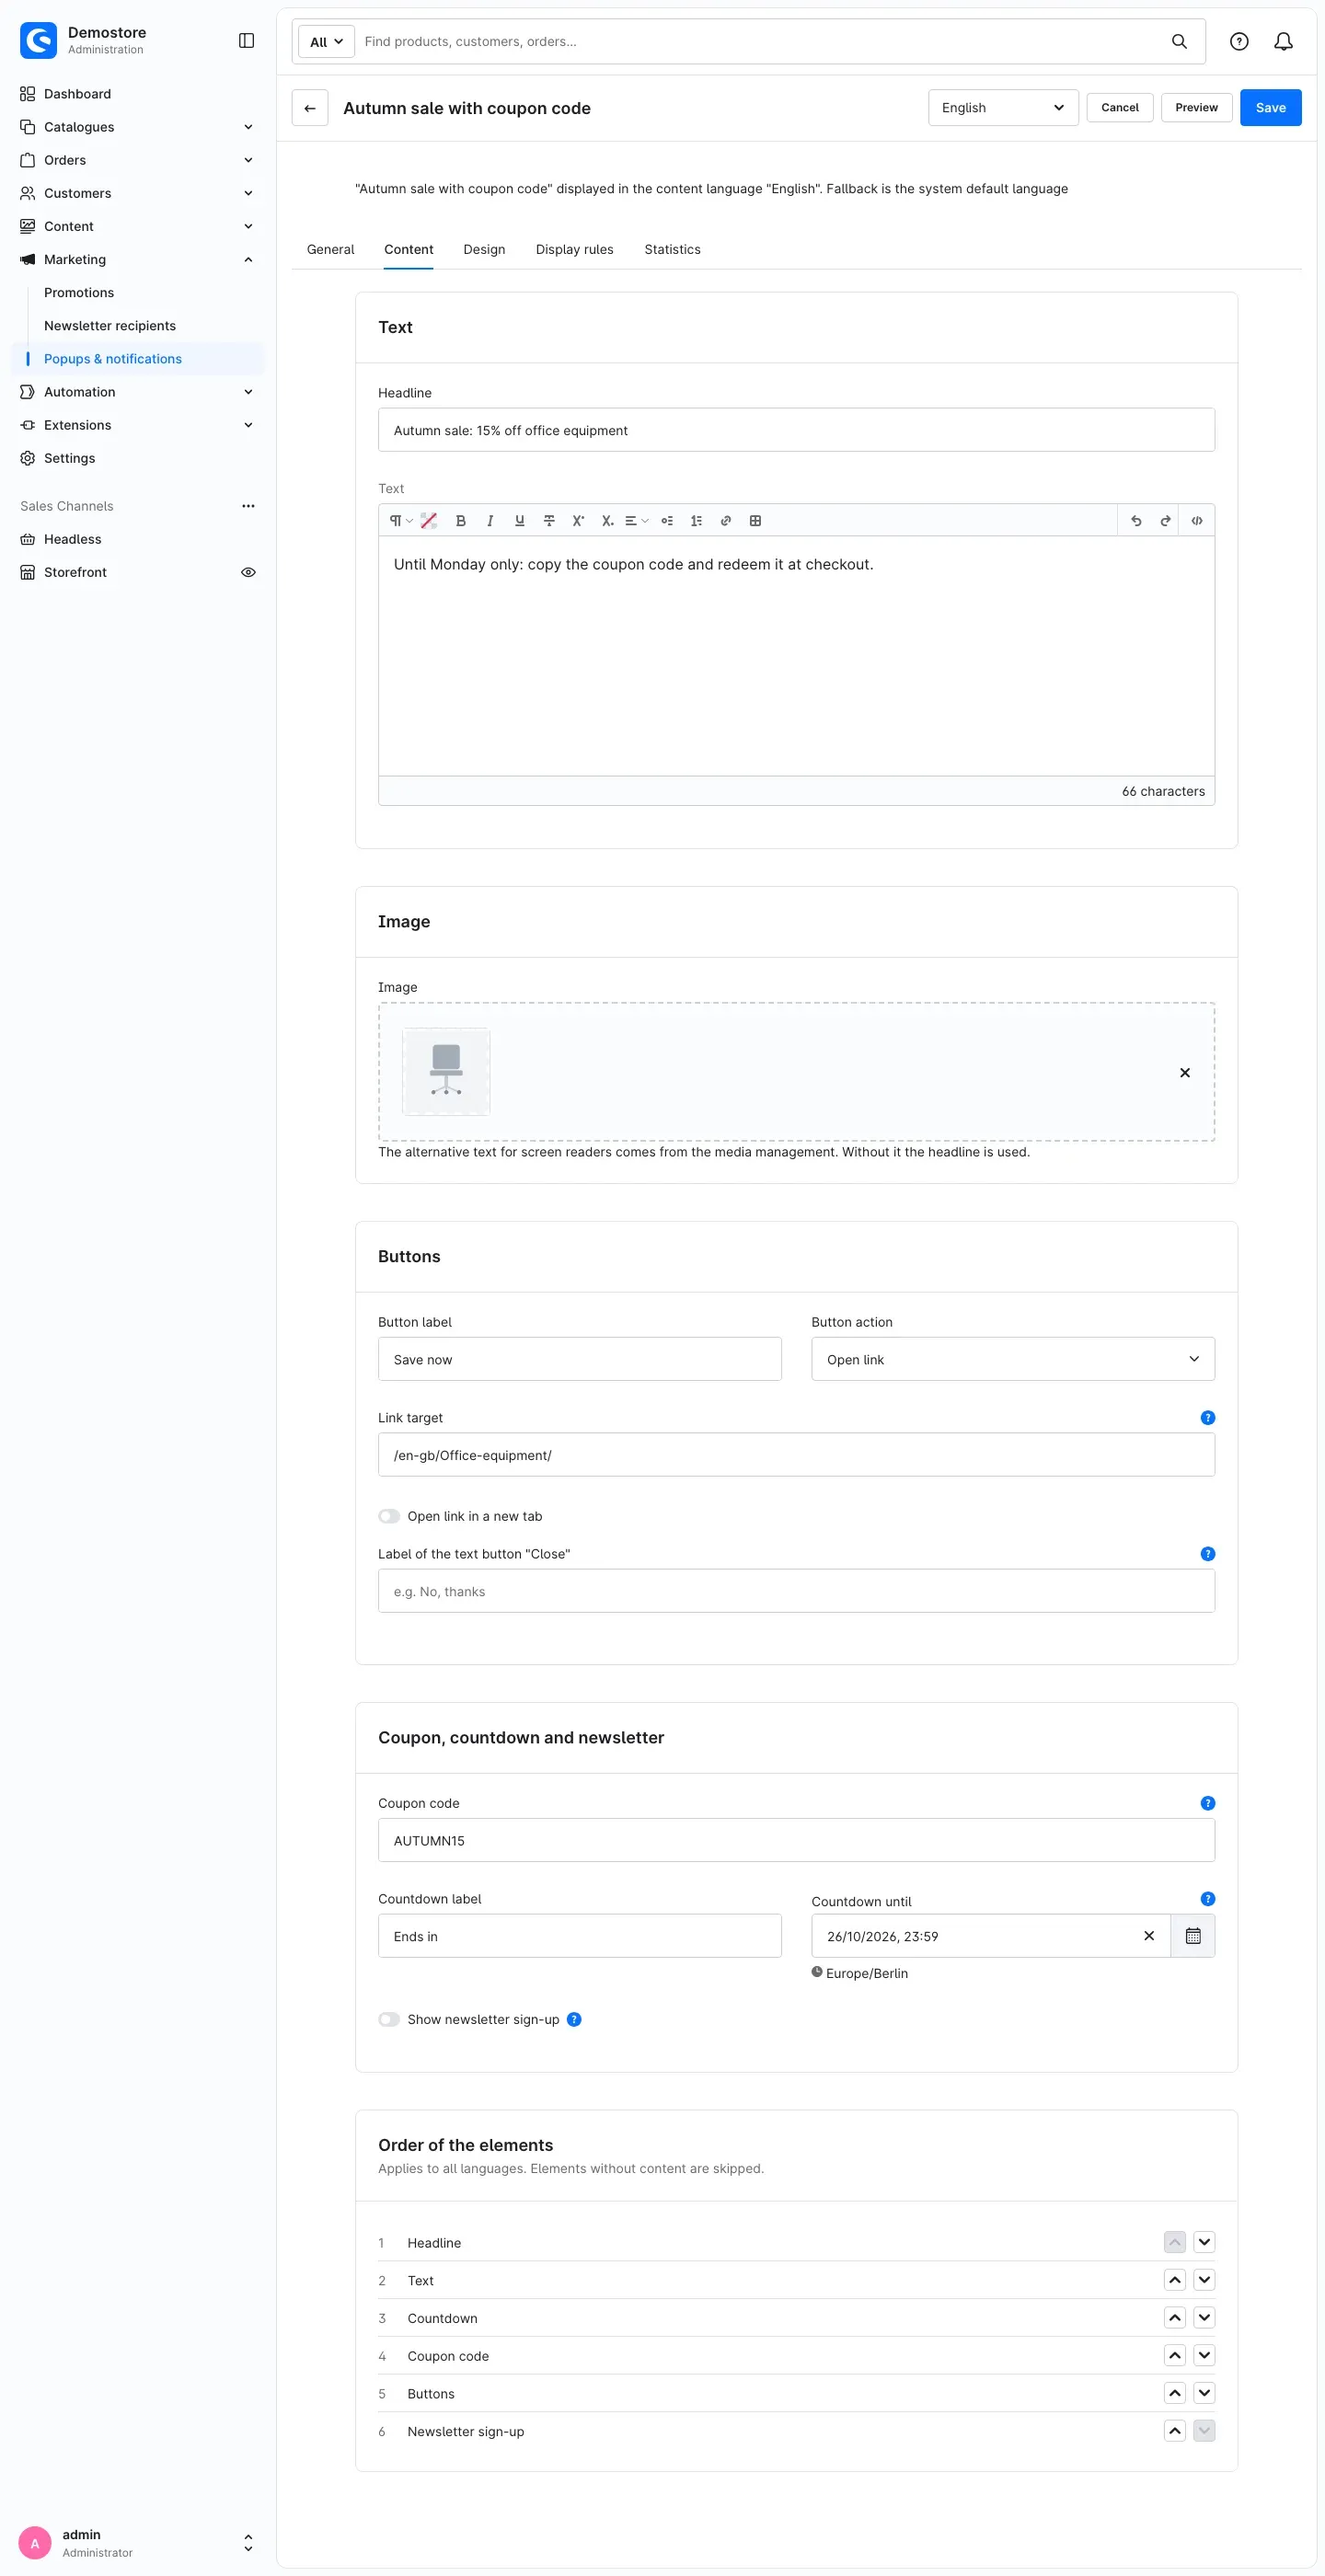This screenshot has width=1325, height=2576.
Task: Move Buttons element down in order
Action: click(1204, 2393)
